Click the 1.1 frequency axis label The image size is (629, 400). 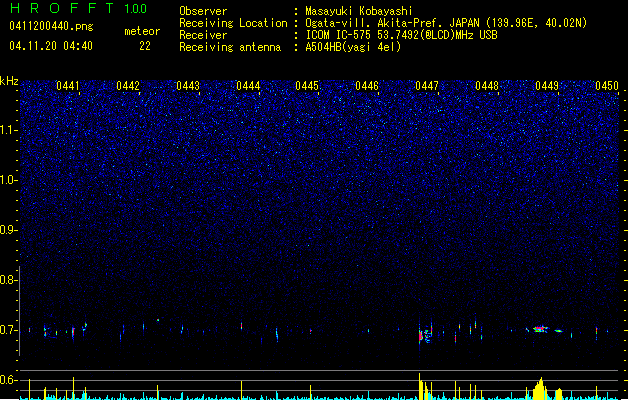click(x=8, y=130)
